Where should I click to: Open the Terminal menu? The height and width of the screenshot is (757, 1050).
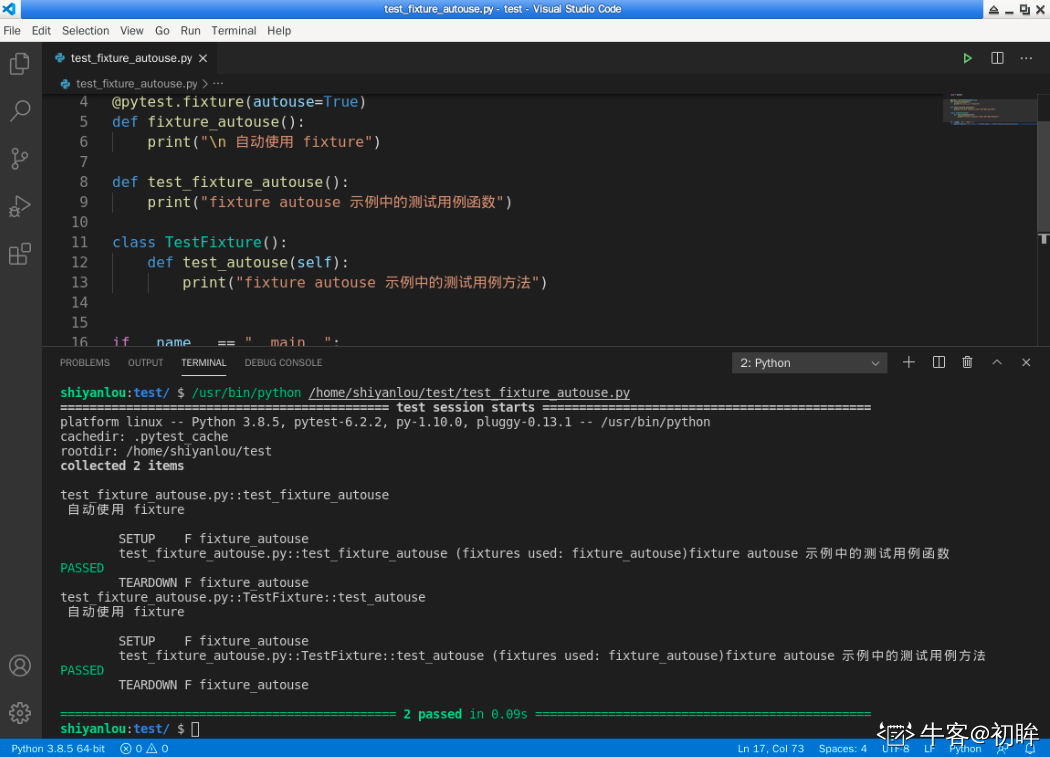coord(234,31)
